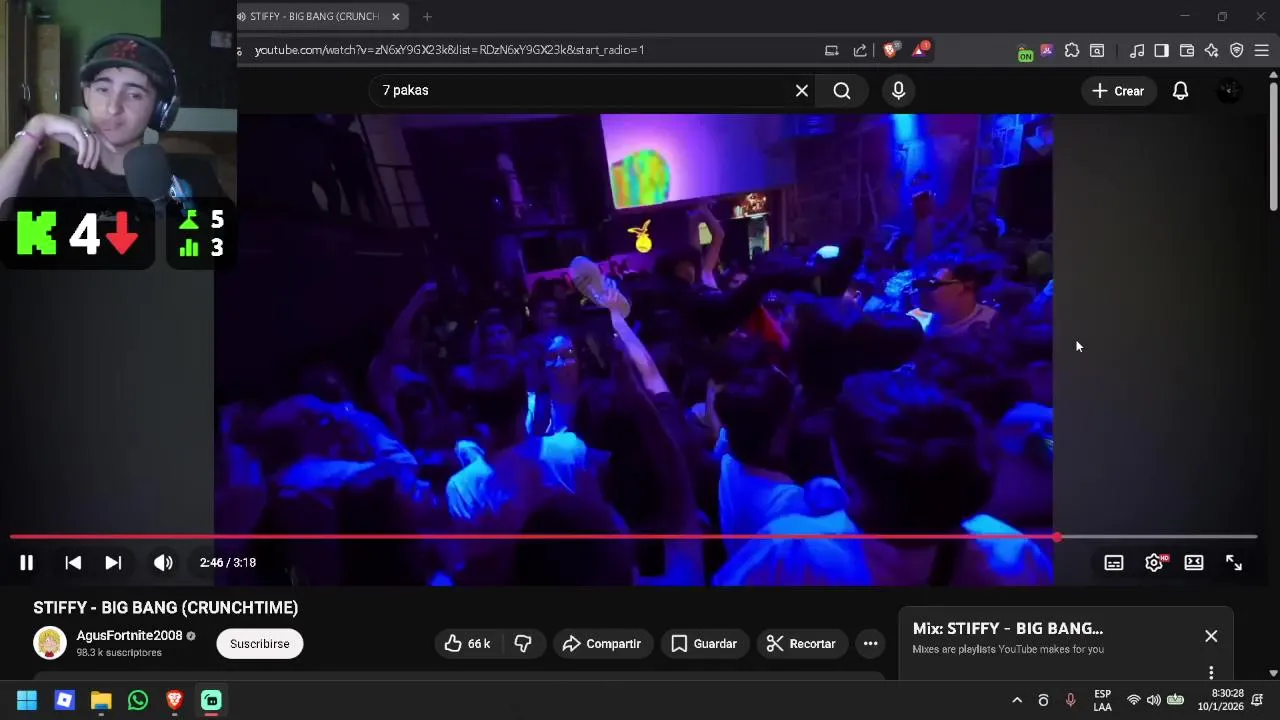The width and height of the screenshot is (1280, 720).
Task: Open Brave Shields lion icon
Action: tap(891, 50)
